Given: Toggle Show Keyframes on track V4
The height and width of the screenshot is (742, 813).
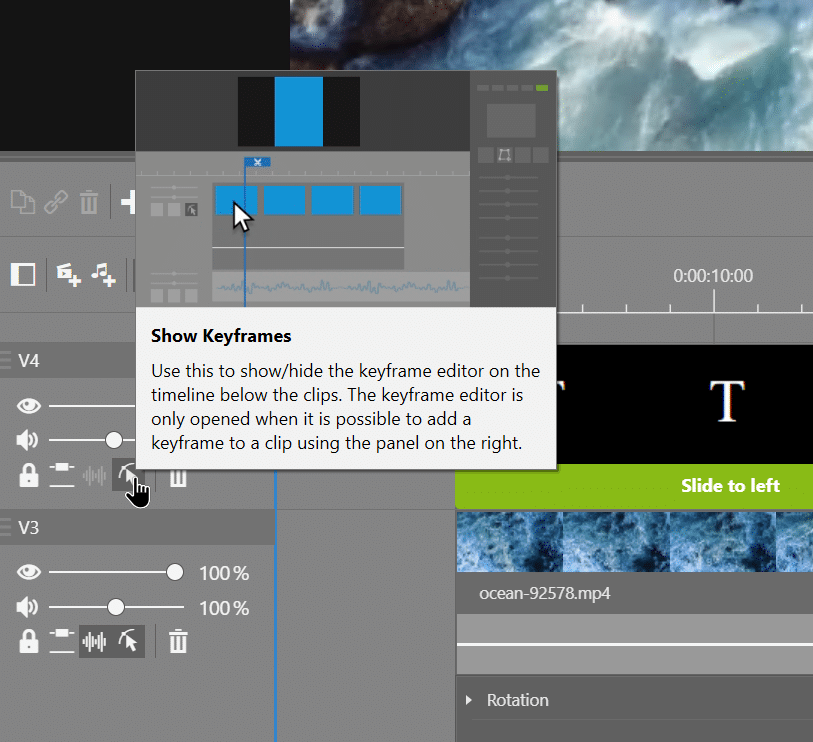Looking at the screenshot, I should tap(128, 477).
